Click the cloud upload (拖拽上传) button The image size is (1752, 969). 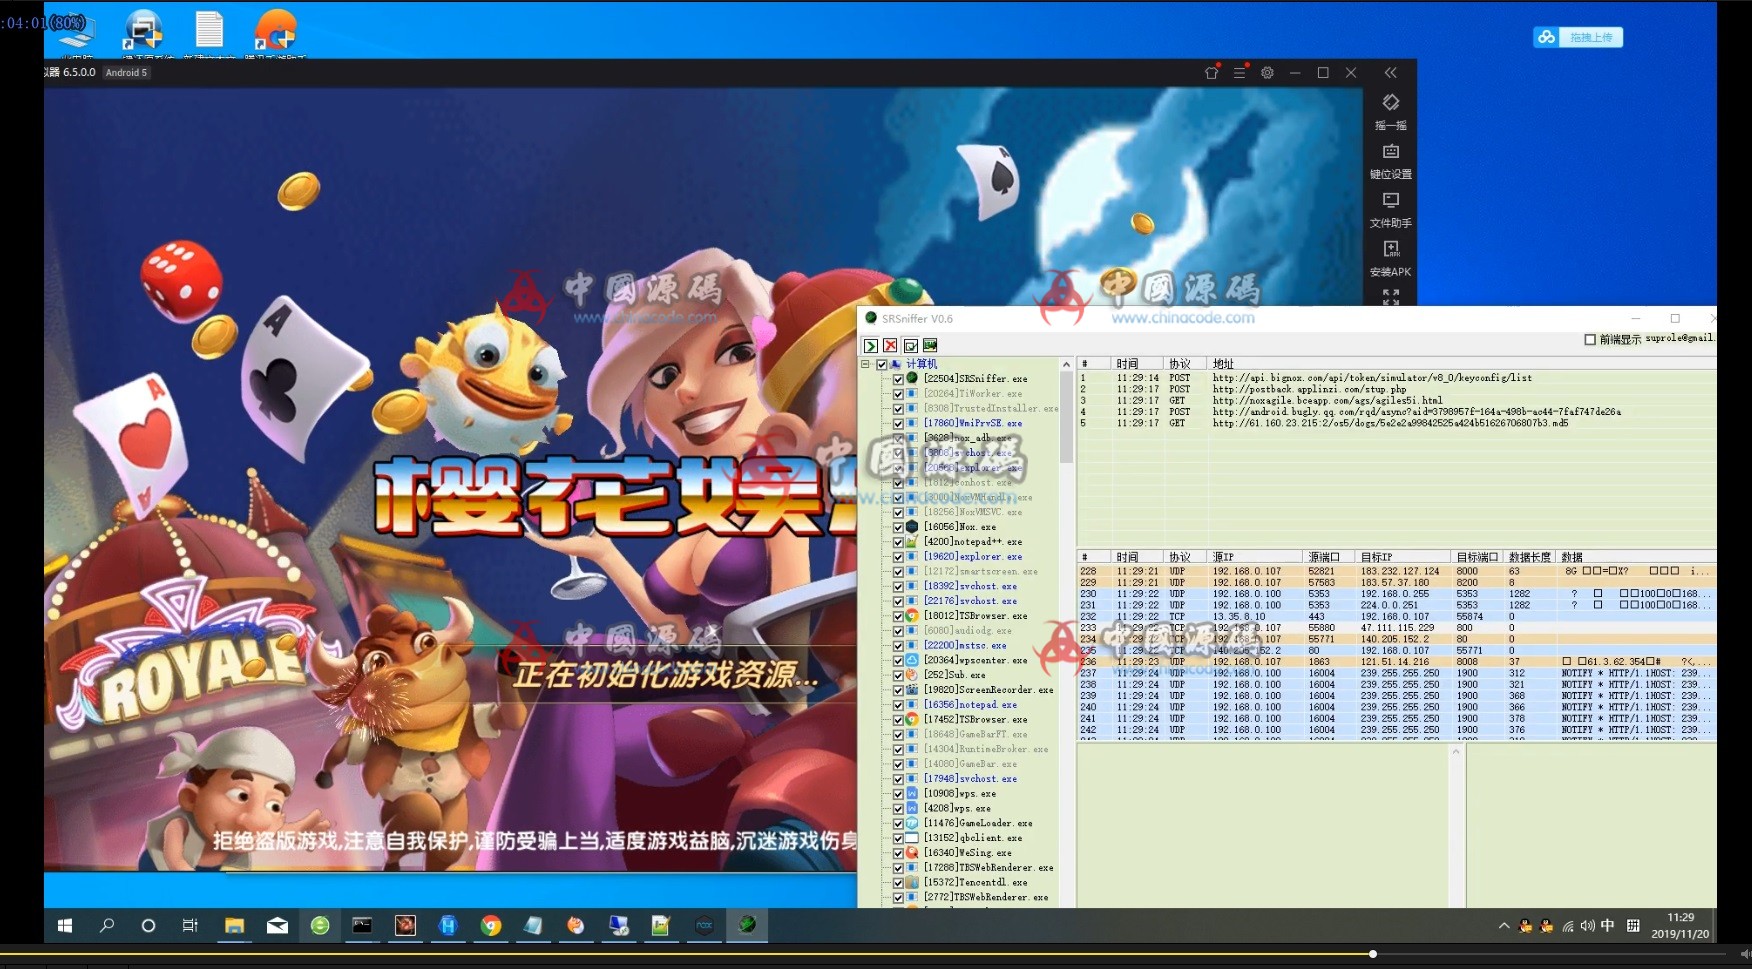(1578, 37)
